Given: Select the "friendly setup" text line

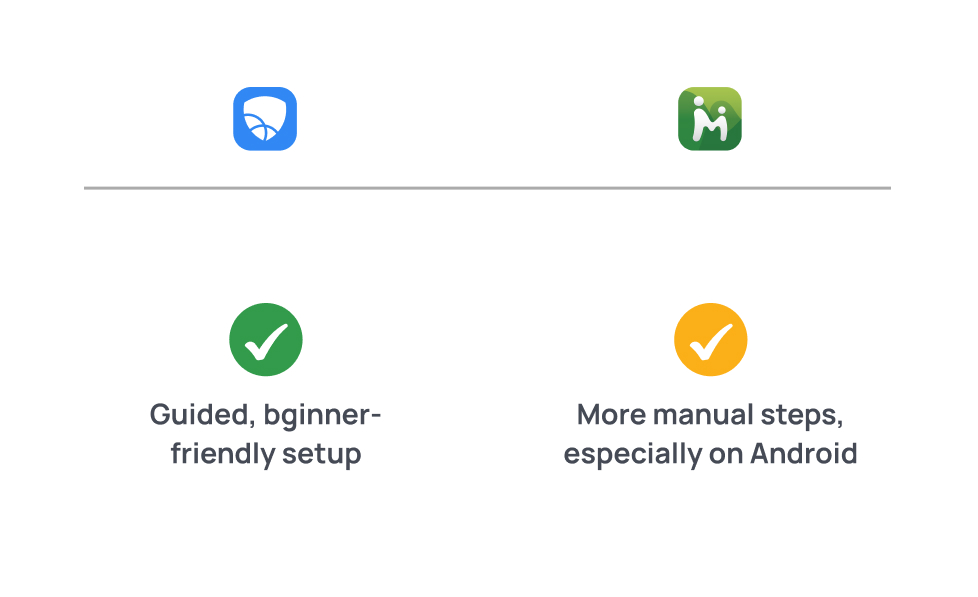Looking at the screenshot, I should click(266, 454).
